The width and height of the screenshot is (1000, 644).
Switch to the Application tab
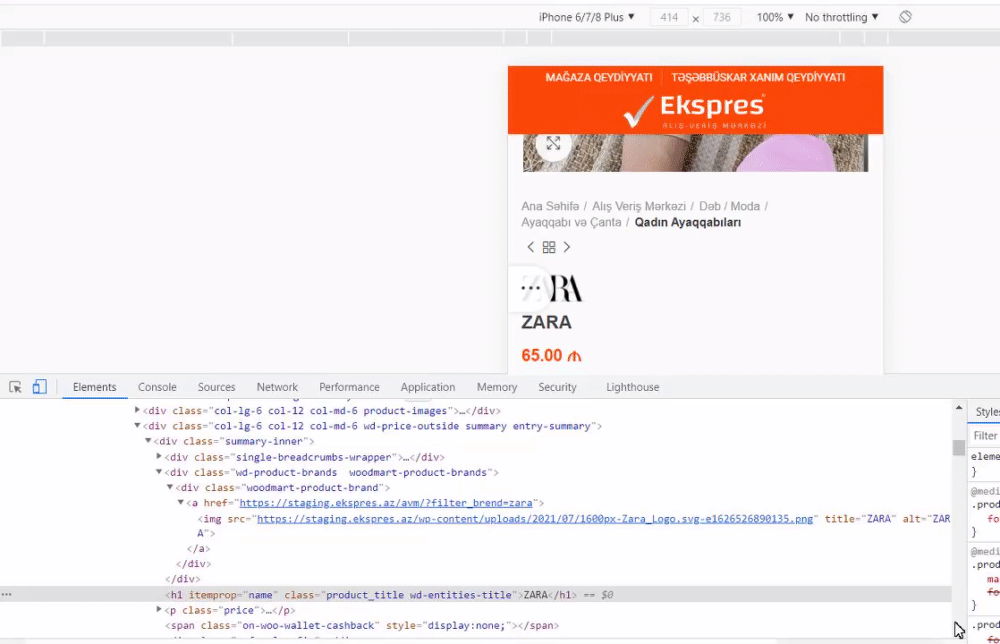pyautogui.click(x=428, y=387)
